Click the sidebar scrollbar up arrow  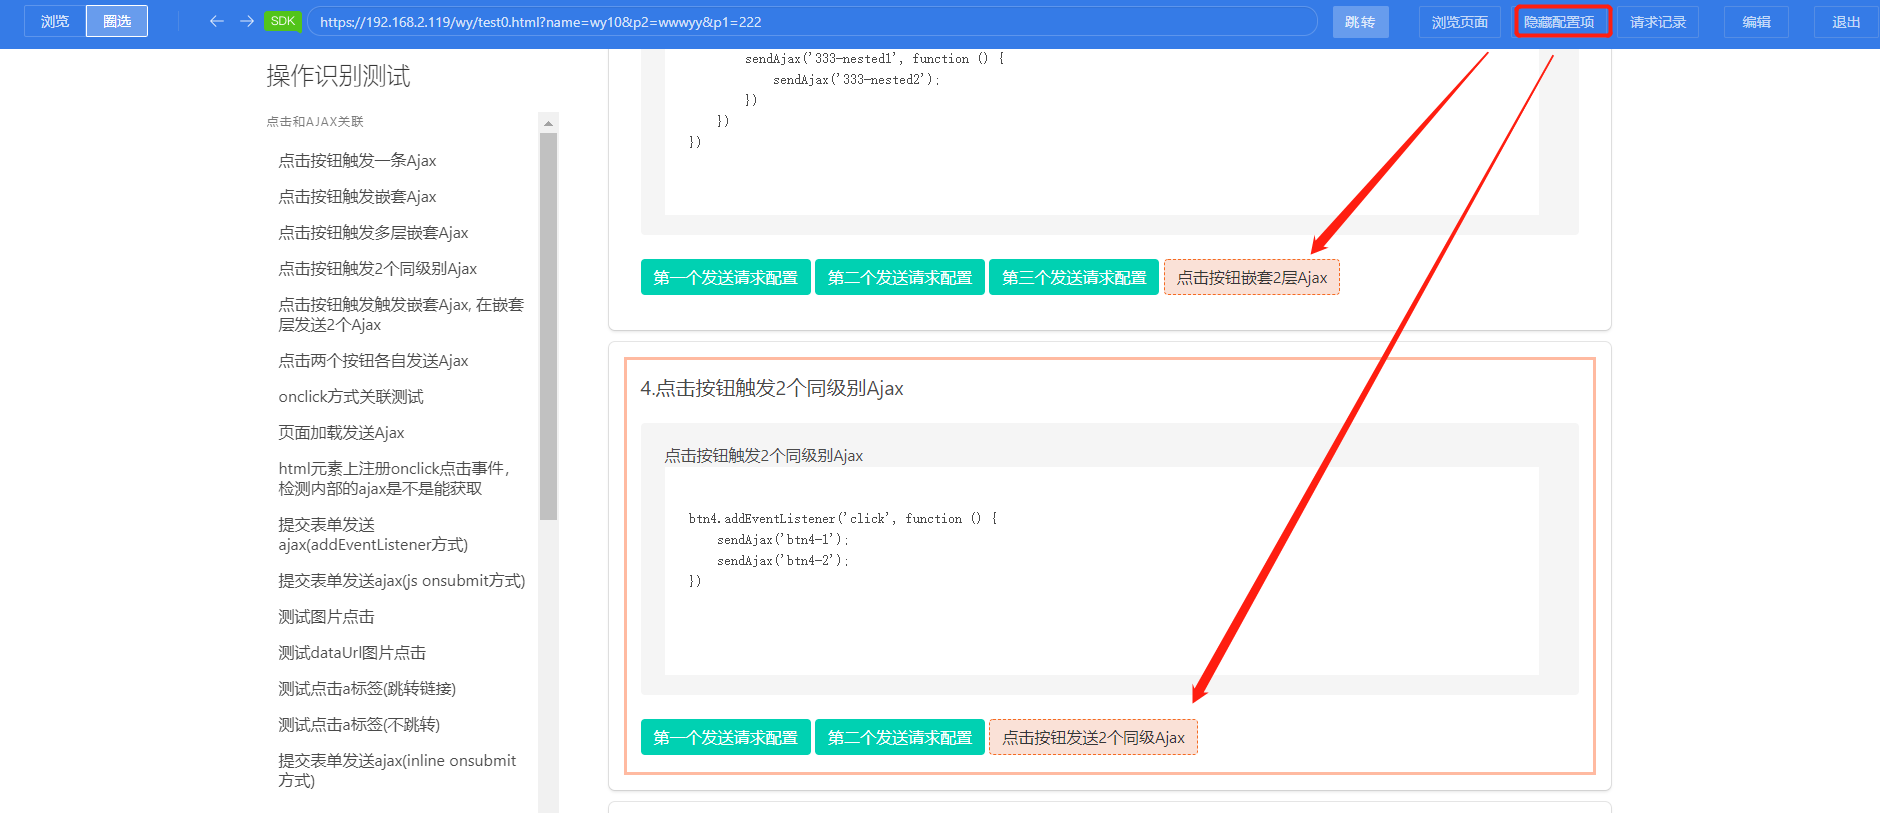pyautogui.click(x=548, y=123)
